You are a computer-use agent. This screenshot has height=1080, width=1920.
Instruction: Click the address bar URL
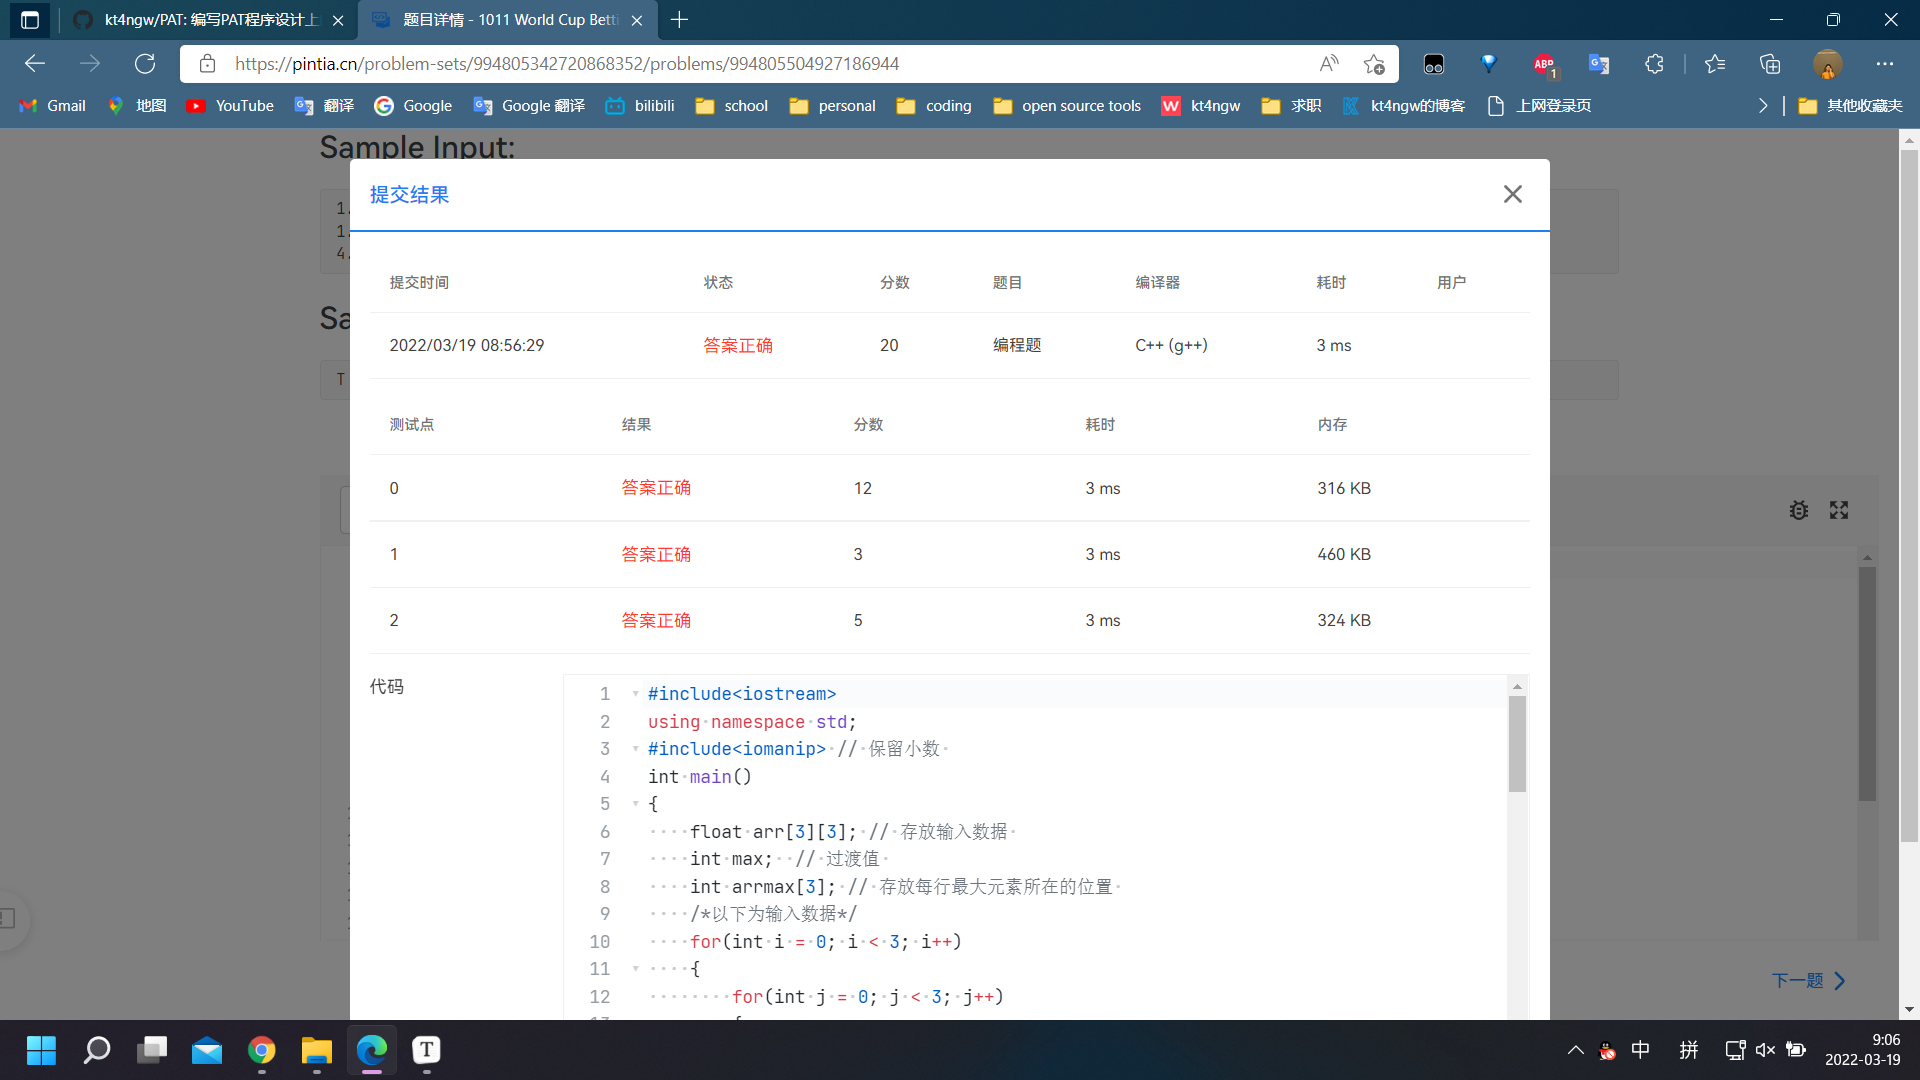pyautogui.click(x=566, y=64)
